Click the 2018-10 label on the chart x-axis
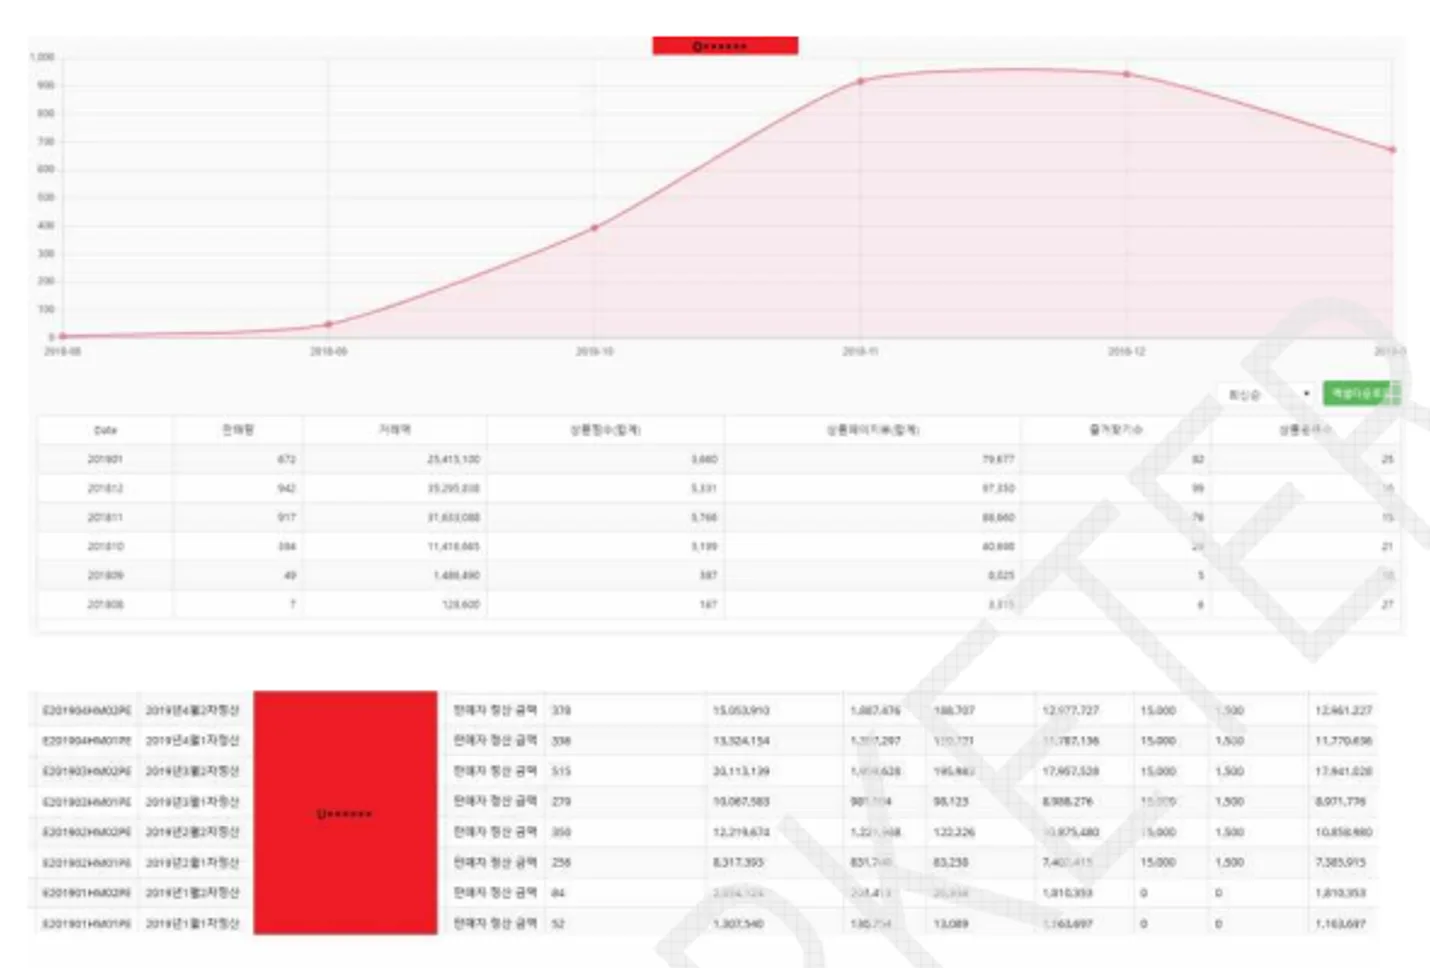 coord(594,351)
